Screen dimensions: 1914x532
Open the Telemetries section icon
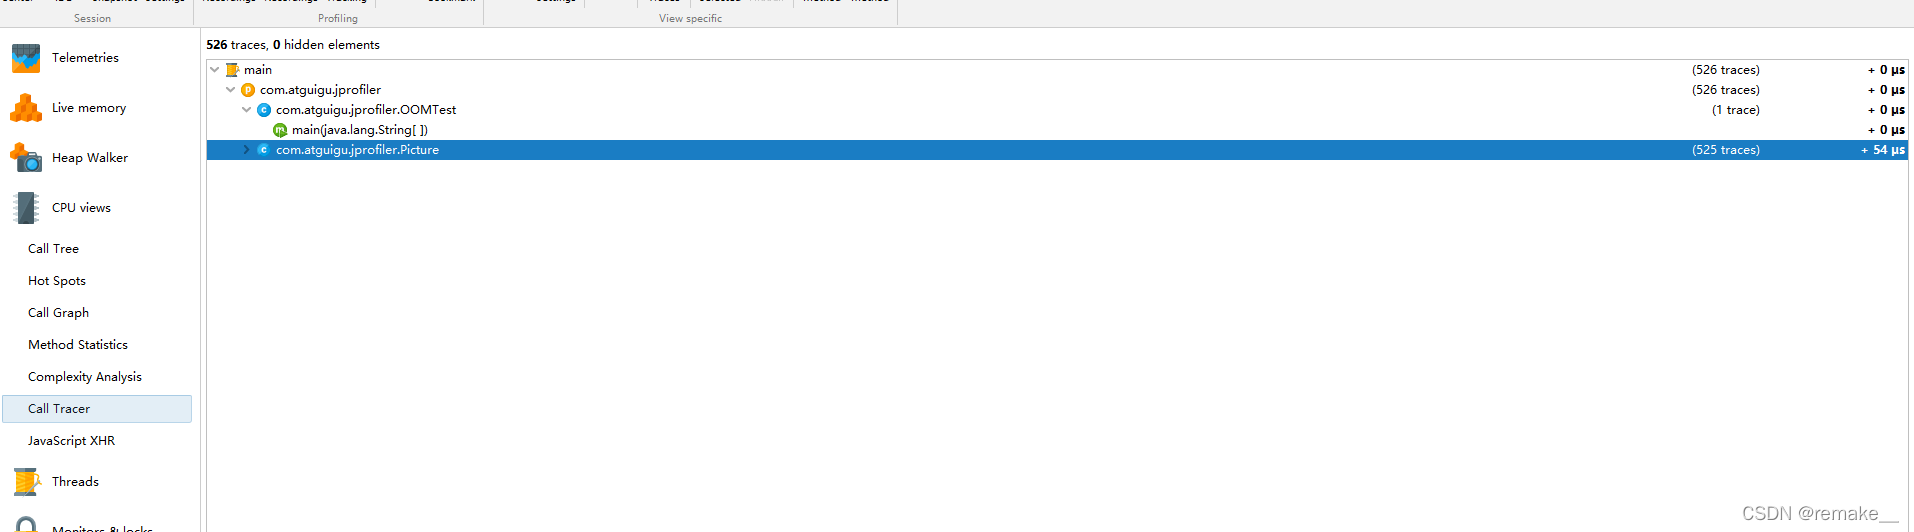tap(26, 58)
